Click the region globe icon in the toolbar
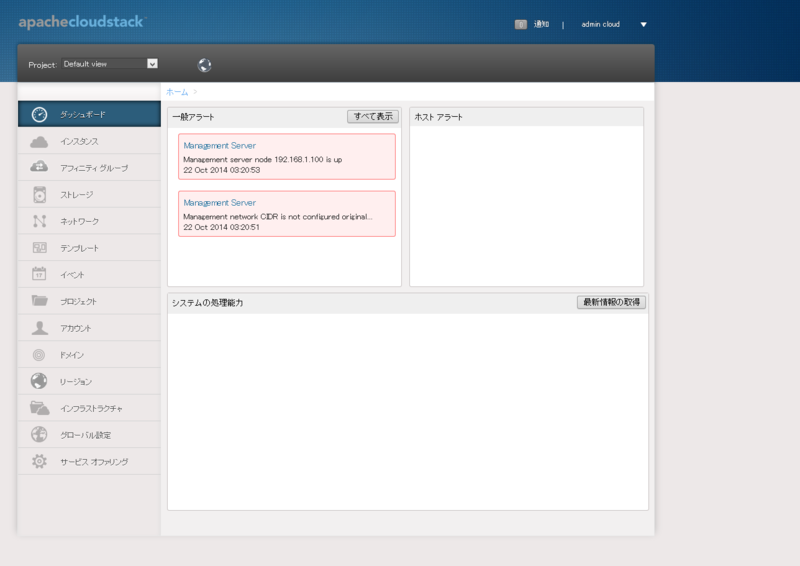Viewport: 800px width, 566px height. click(205, 65)
